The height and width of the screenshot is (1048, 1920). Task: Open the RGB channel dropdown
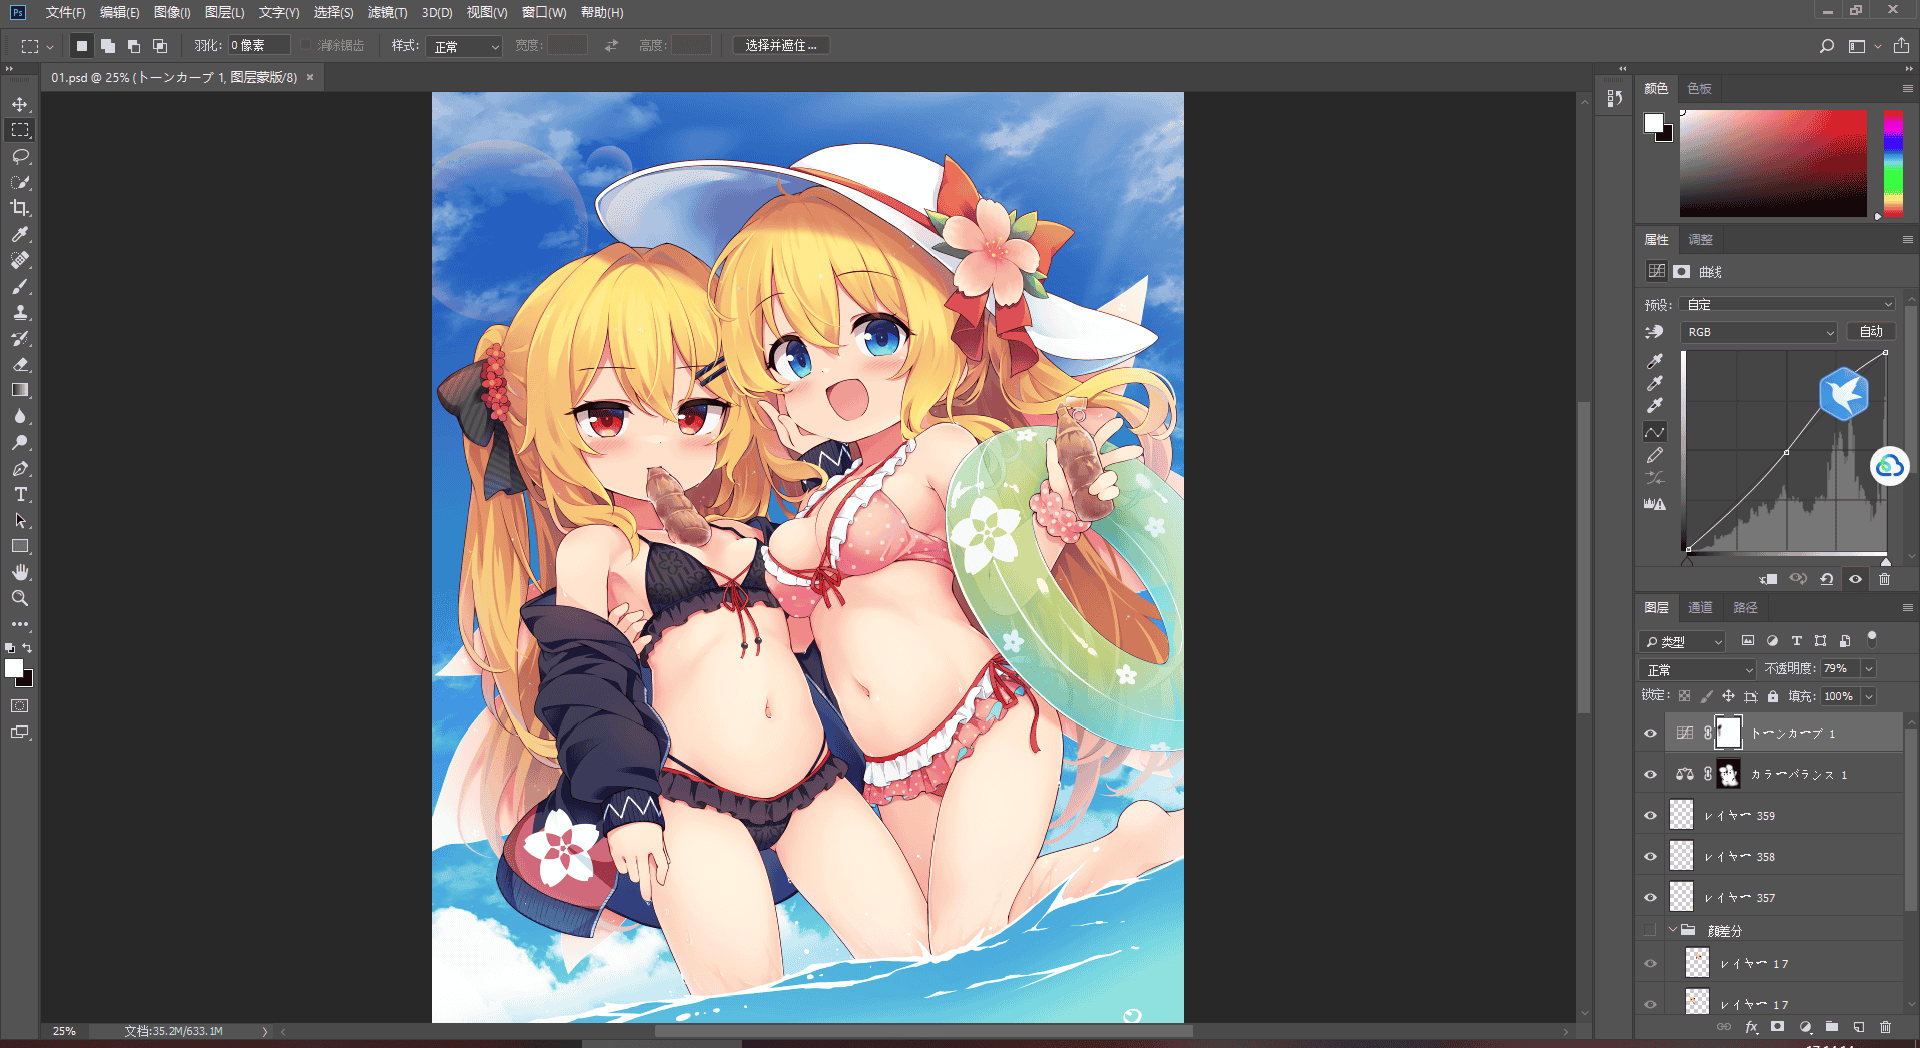(1758, 332)
